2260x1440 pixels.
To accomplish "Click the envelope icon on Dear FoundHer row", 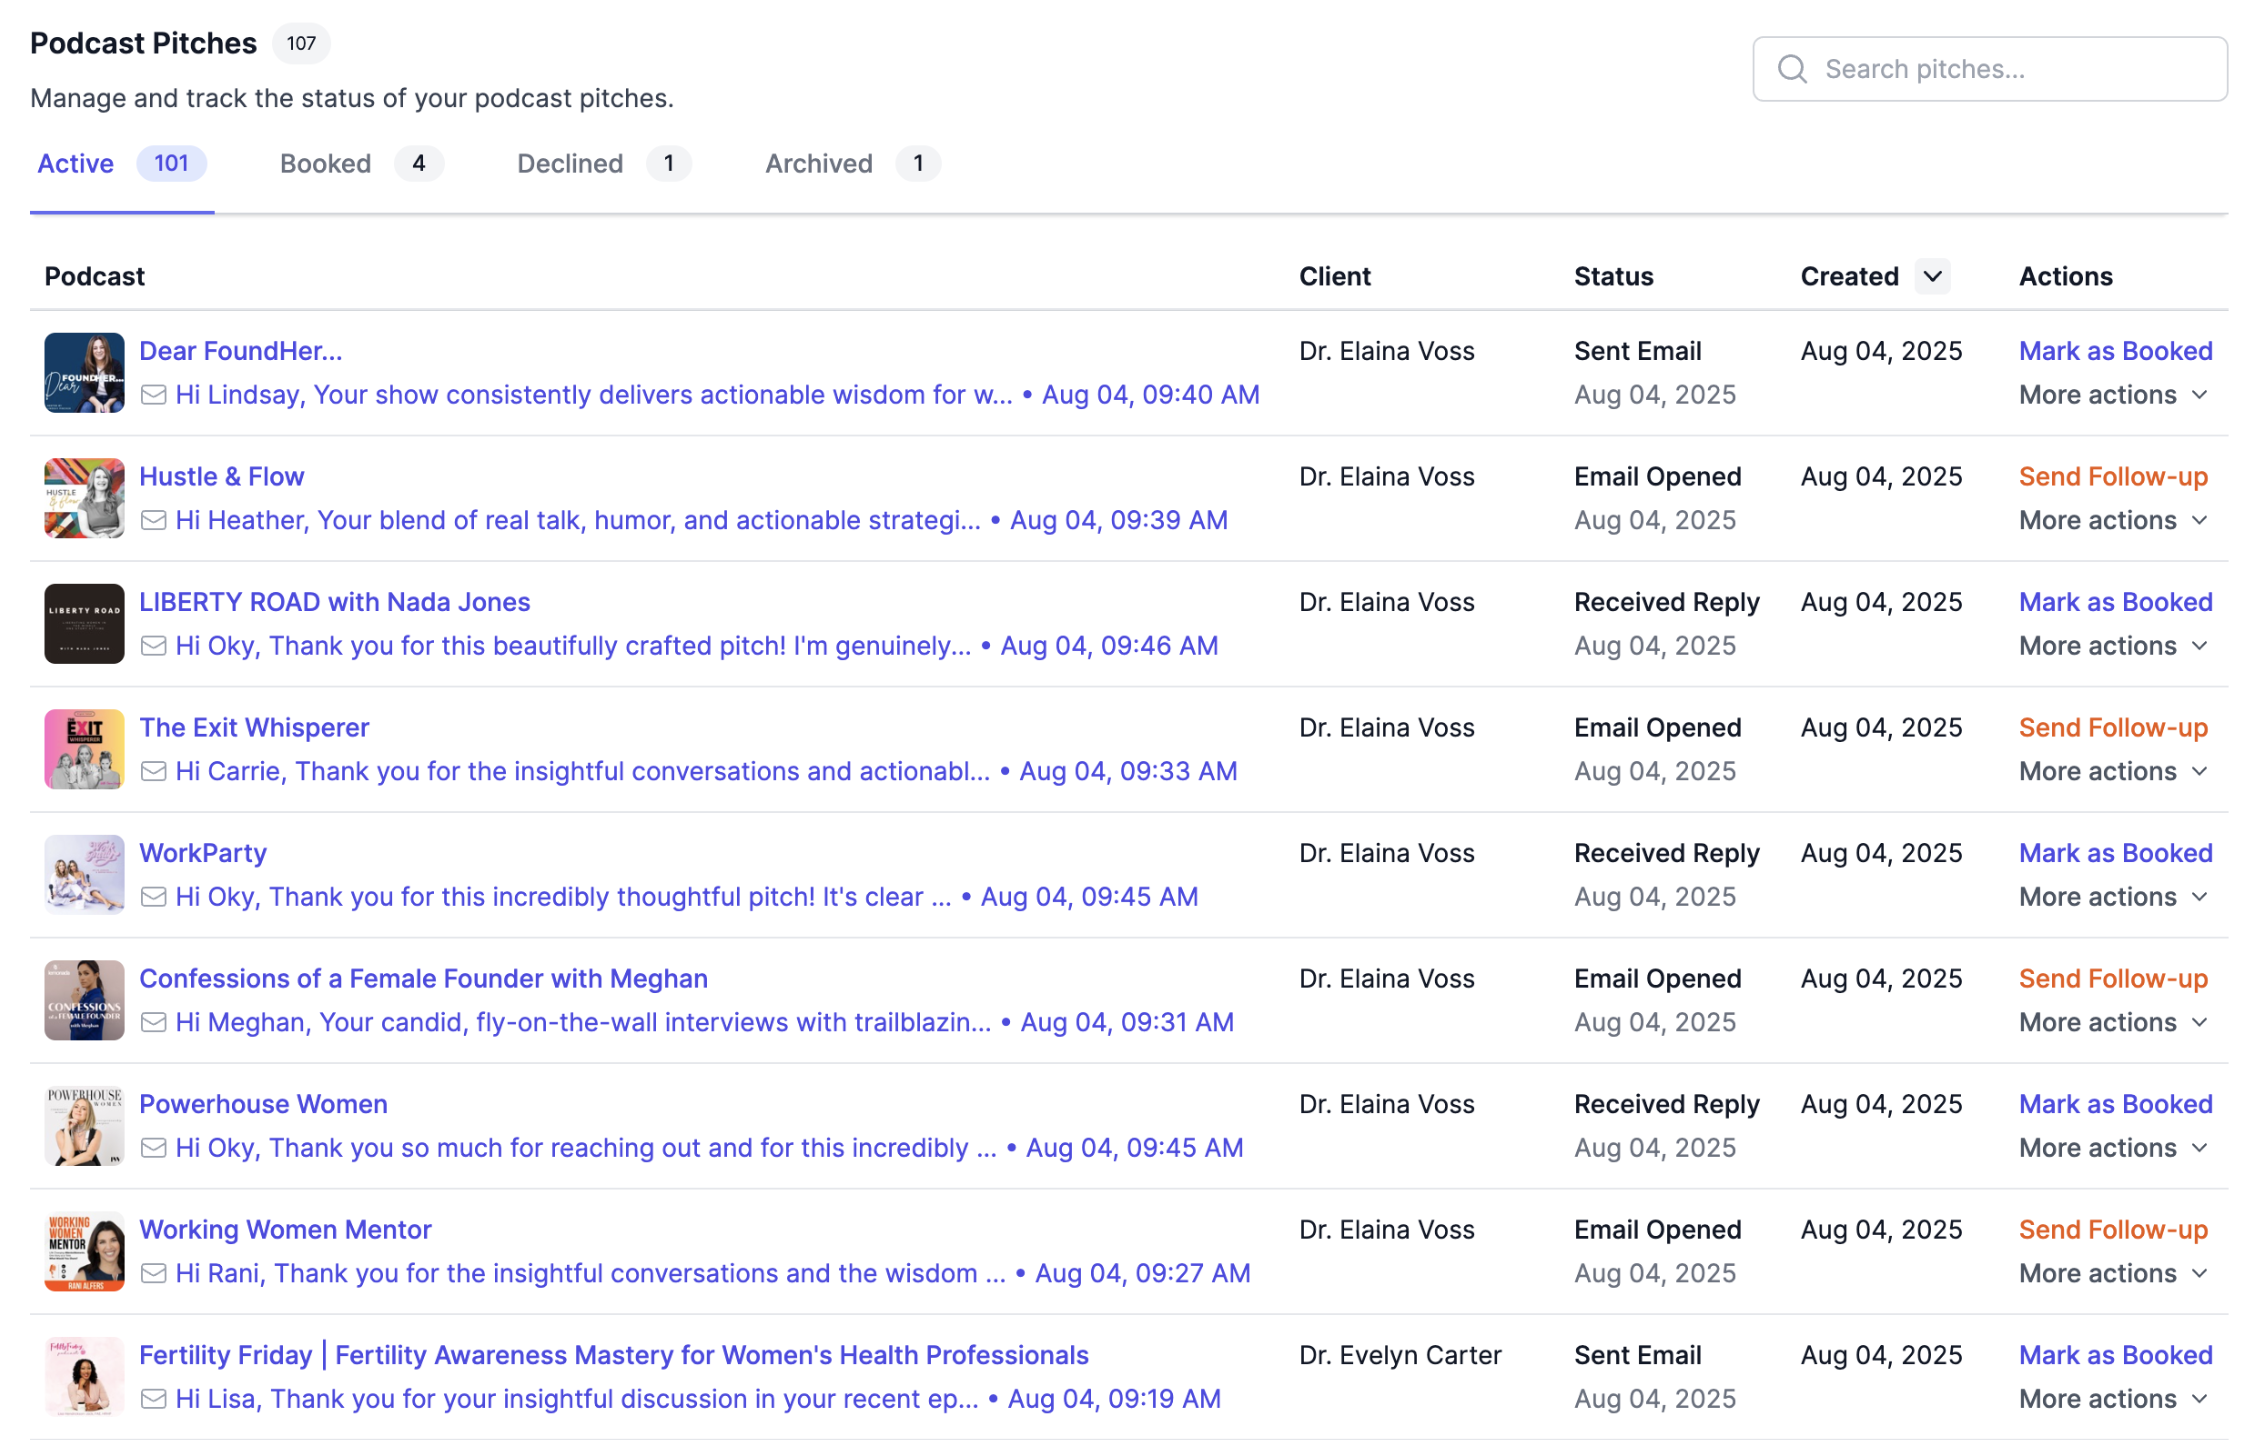I will pos(155,394).
